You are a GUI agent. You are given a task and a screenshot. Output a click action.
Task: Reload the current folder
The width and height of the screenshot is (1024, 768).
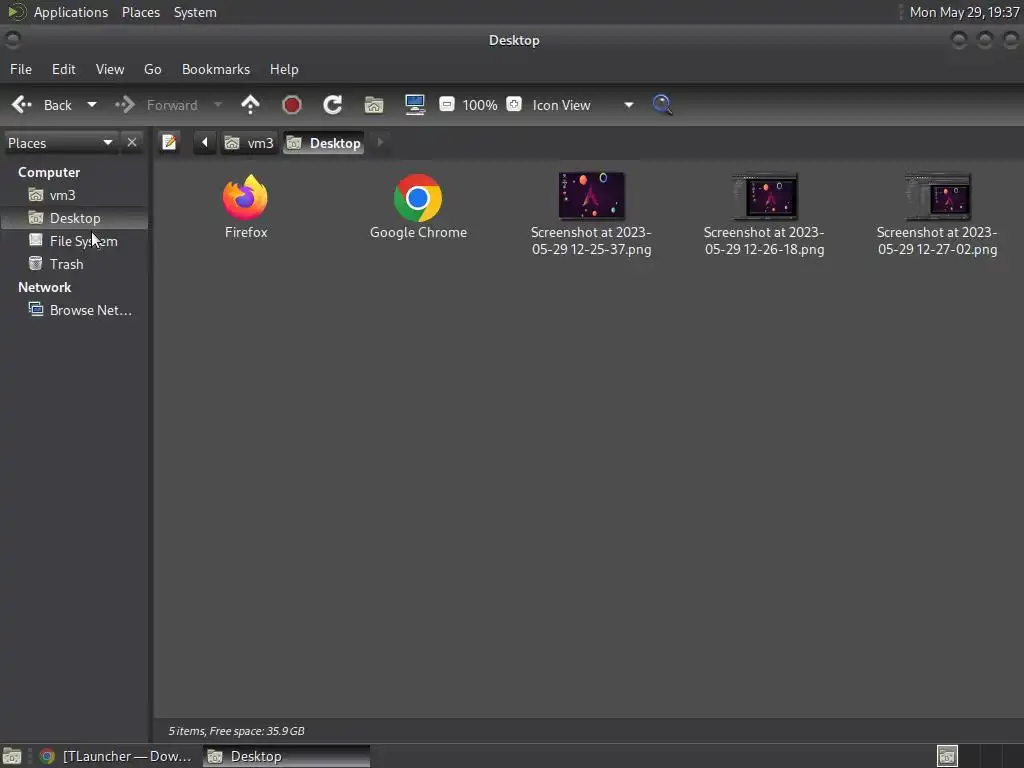point(333,105)
